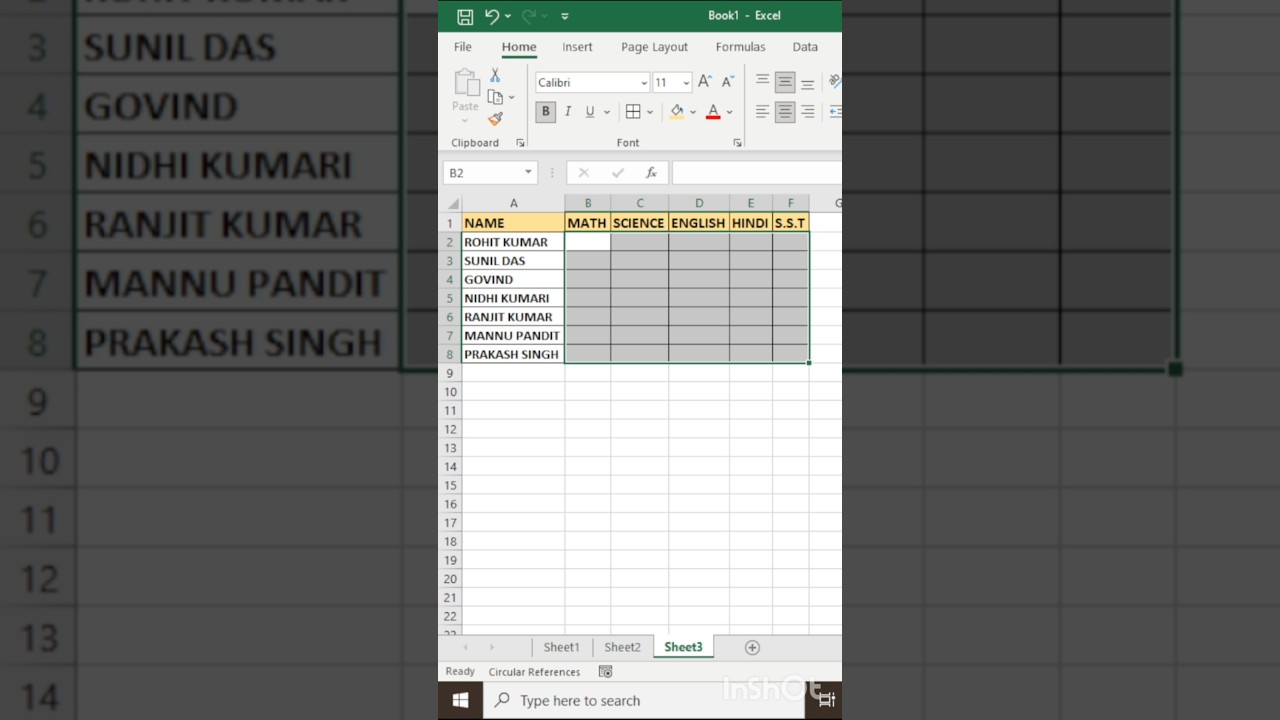The height and width of the screenshot is (720, 1280).
Task: Increase font size with large A
Action: click(x=705, y=82)
